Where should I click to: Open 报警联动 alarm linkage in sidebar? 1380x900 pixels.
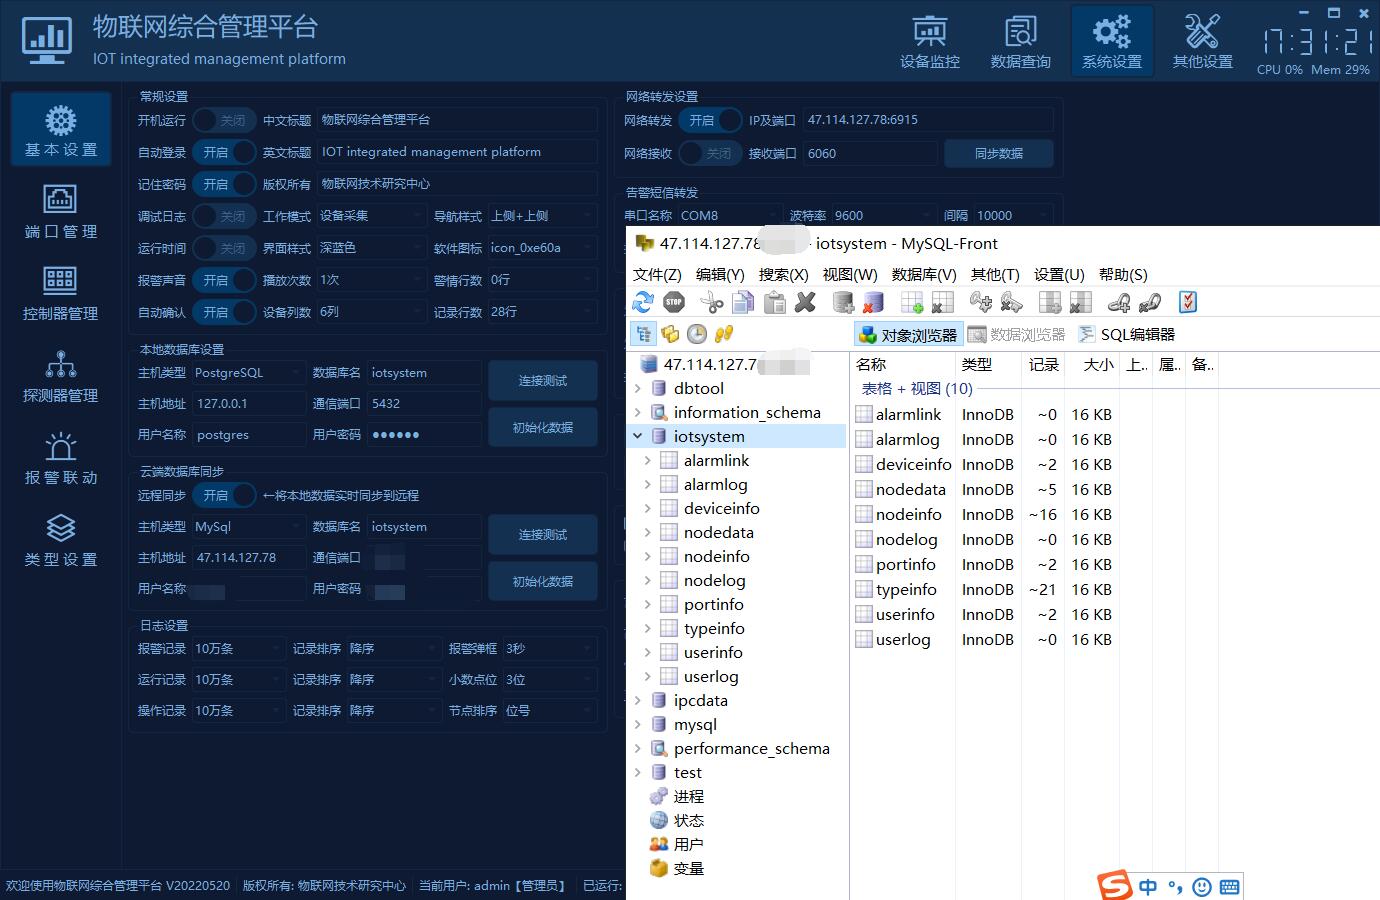coord(61,457)
